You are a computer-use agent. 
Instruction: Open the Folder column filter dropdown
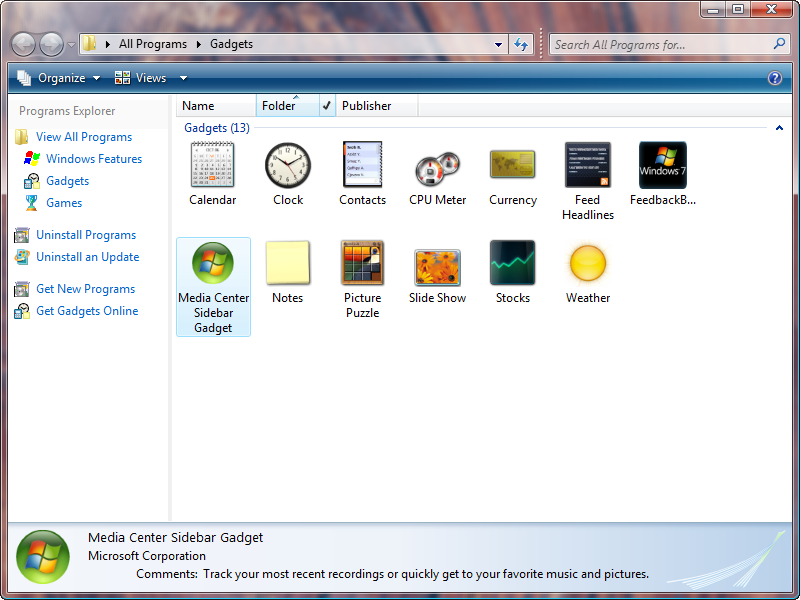point(327,106)
